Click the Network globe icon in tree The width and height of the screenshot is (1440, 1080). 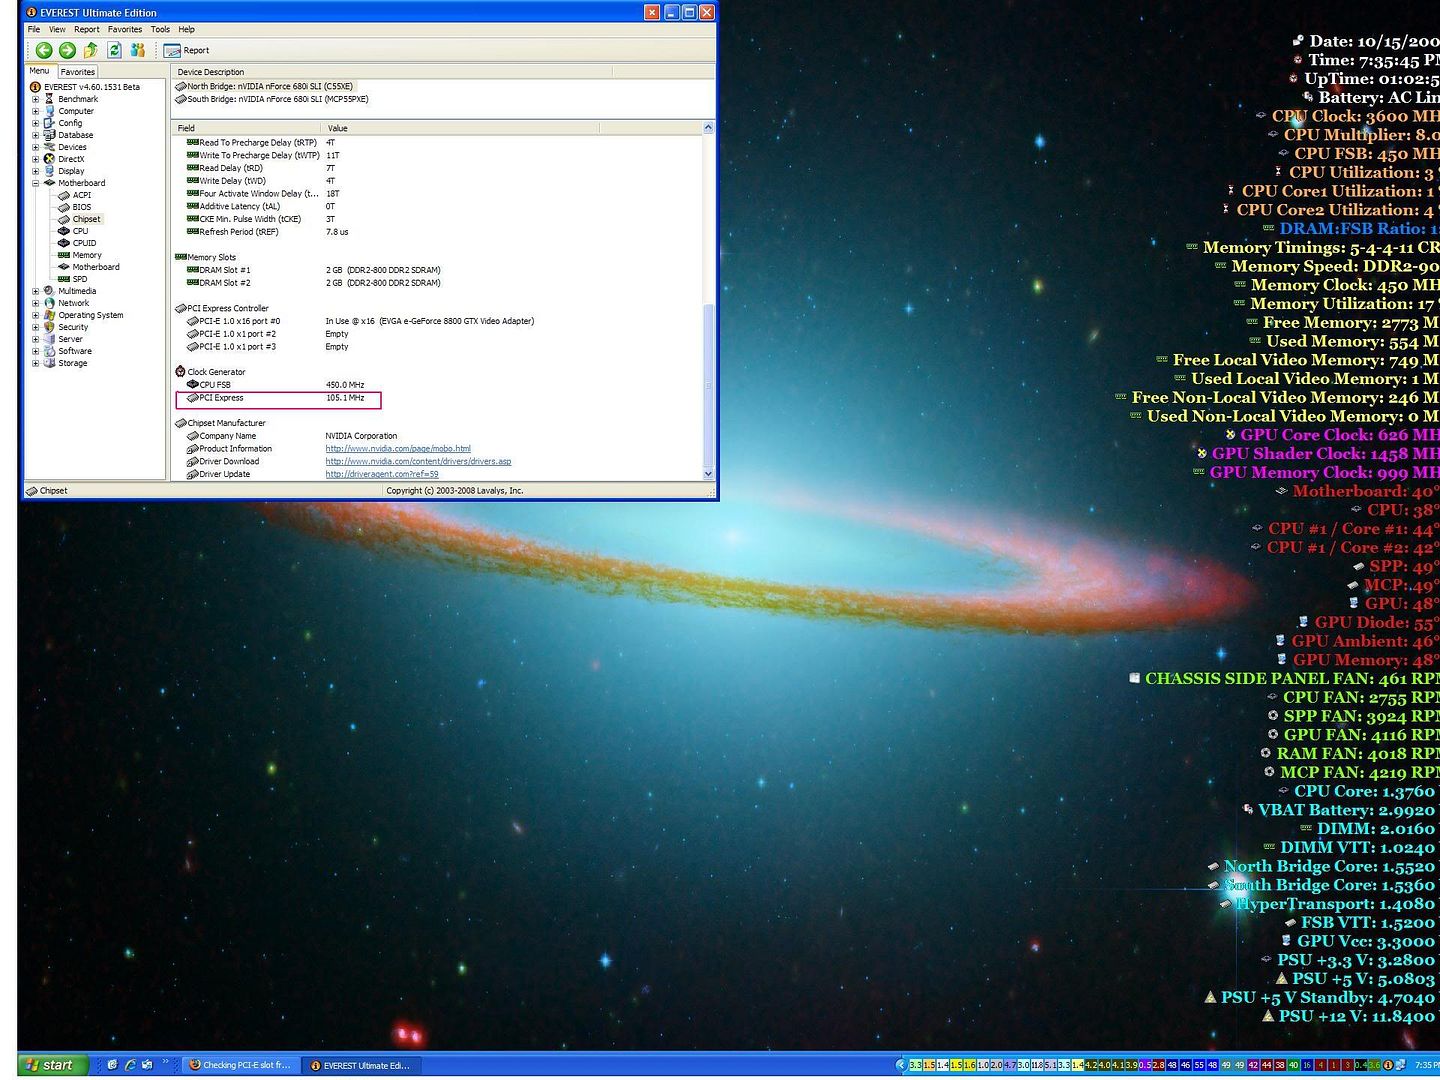(x=49, y=303)
